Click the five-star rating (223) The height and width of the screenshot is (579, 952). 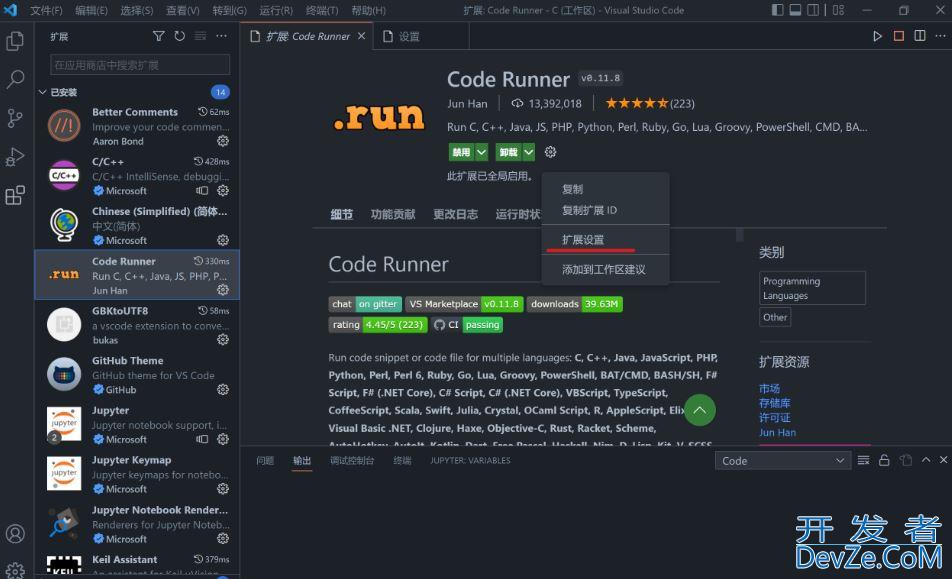[x=650, y=104]
